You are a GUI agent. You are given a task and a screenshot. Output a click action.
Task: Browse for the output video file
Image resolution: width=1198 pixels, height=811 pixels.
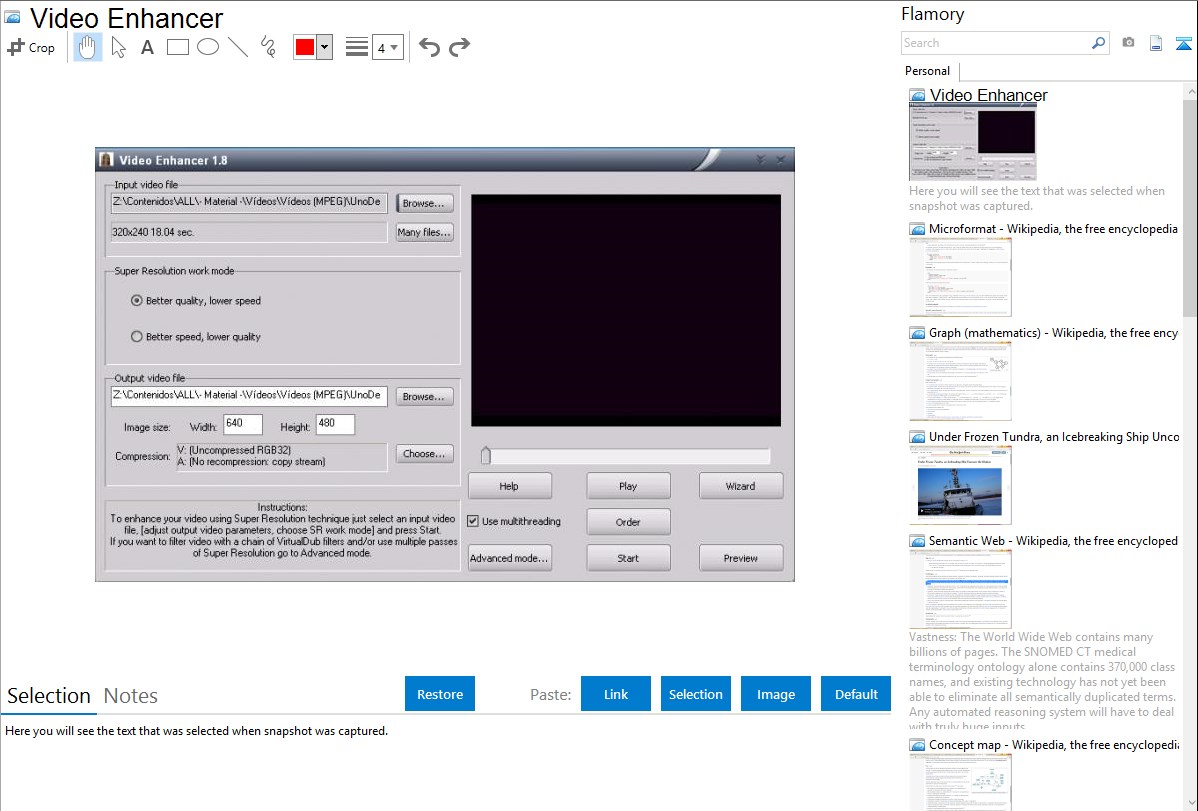pos(424,397)
